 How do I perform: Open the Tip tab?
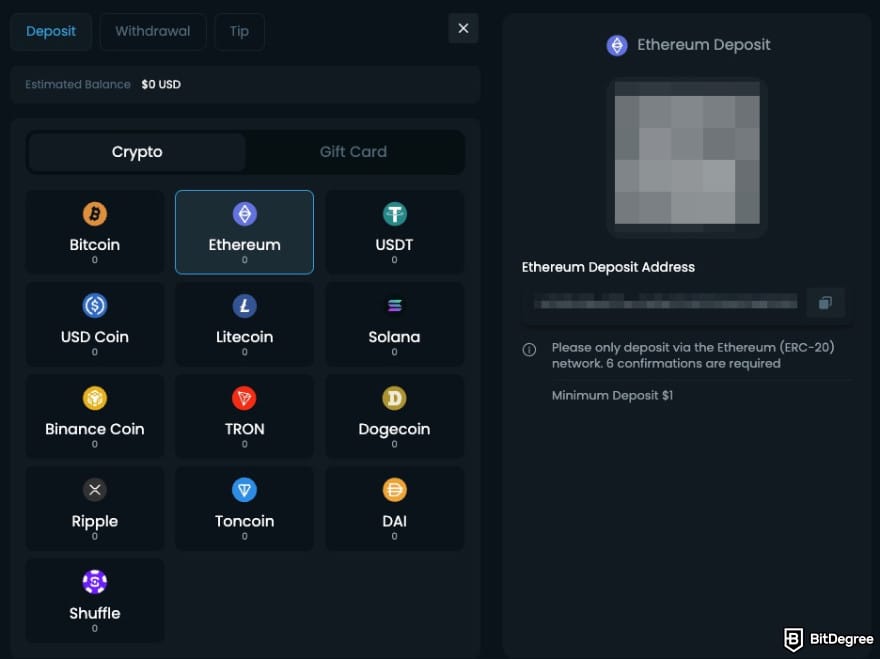(x=239, y=31)
